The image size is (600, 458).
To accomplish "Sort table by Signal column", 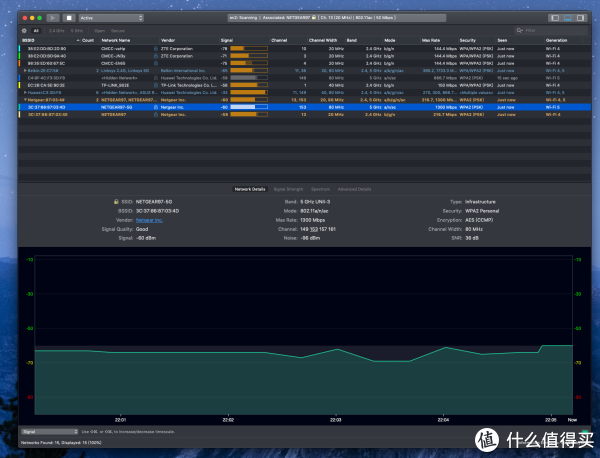I will pos(227,40).
